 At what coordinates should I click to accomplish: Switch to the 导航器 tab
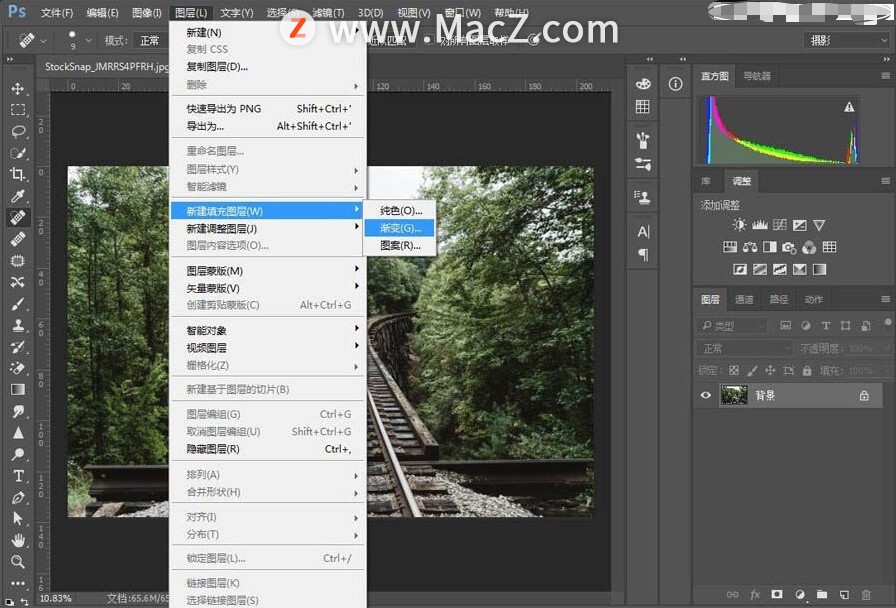click(757, 76)
